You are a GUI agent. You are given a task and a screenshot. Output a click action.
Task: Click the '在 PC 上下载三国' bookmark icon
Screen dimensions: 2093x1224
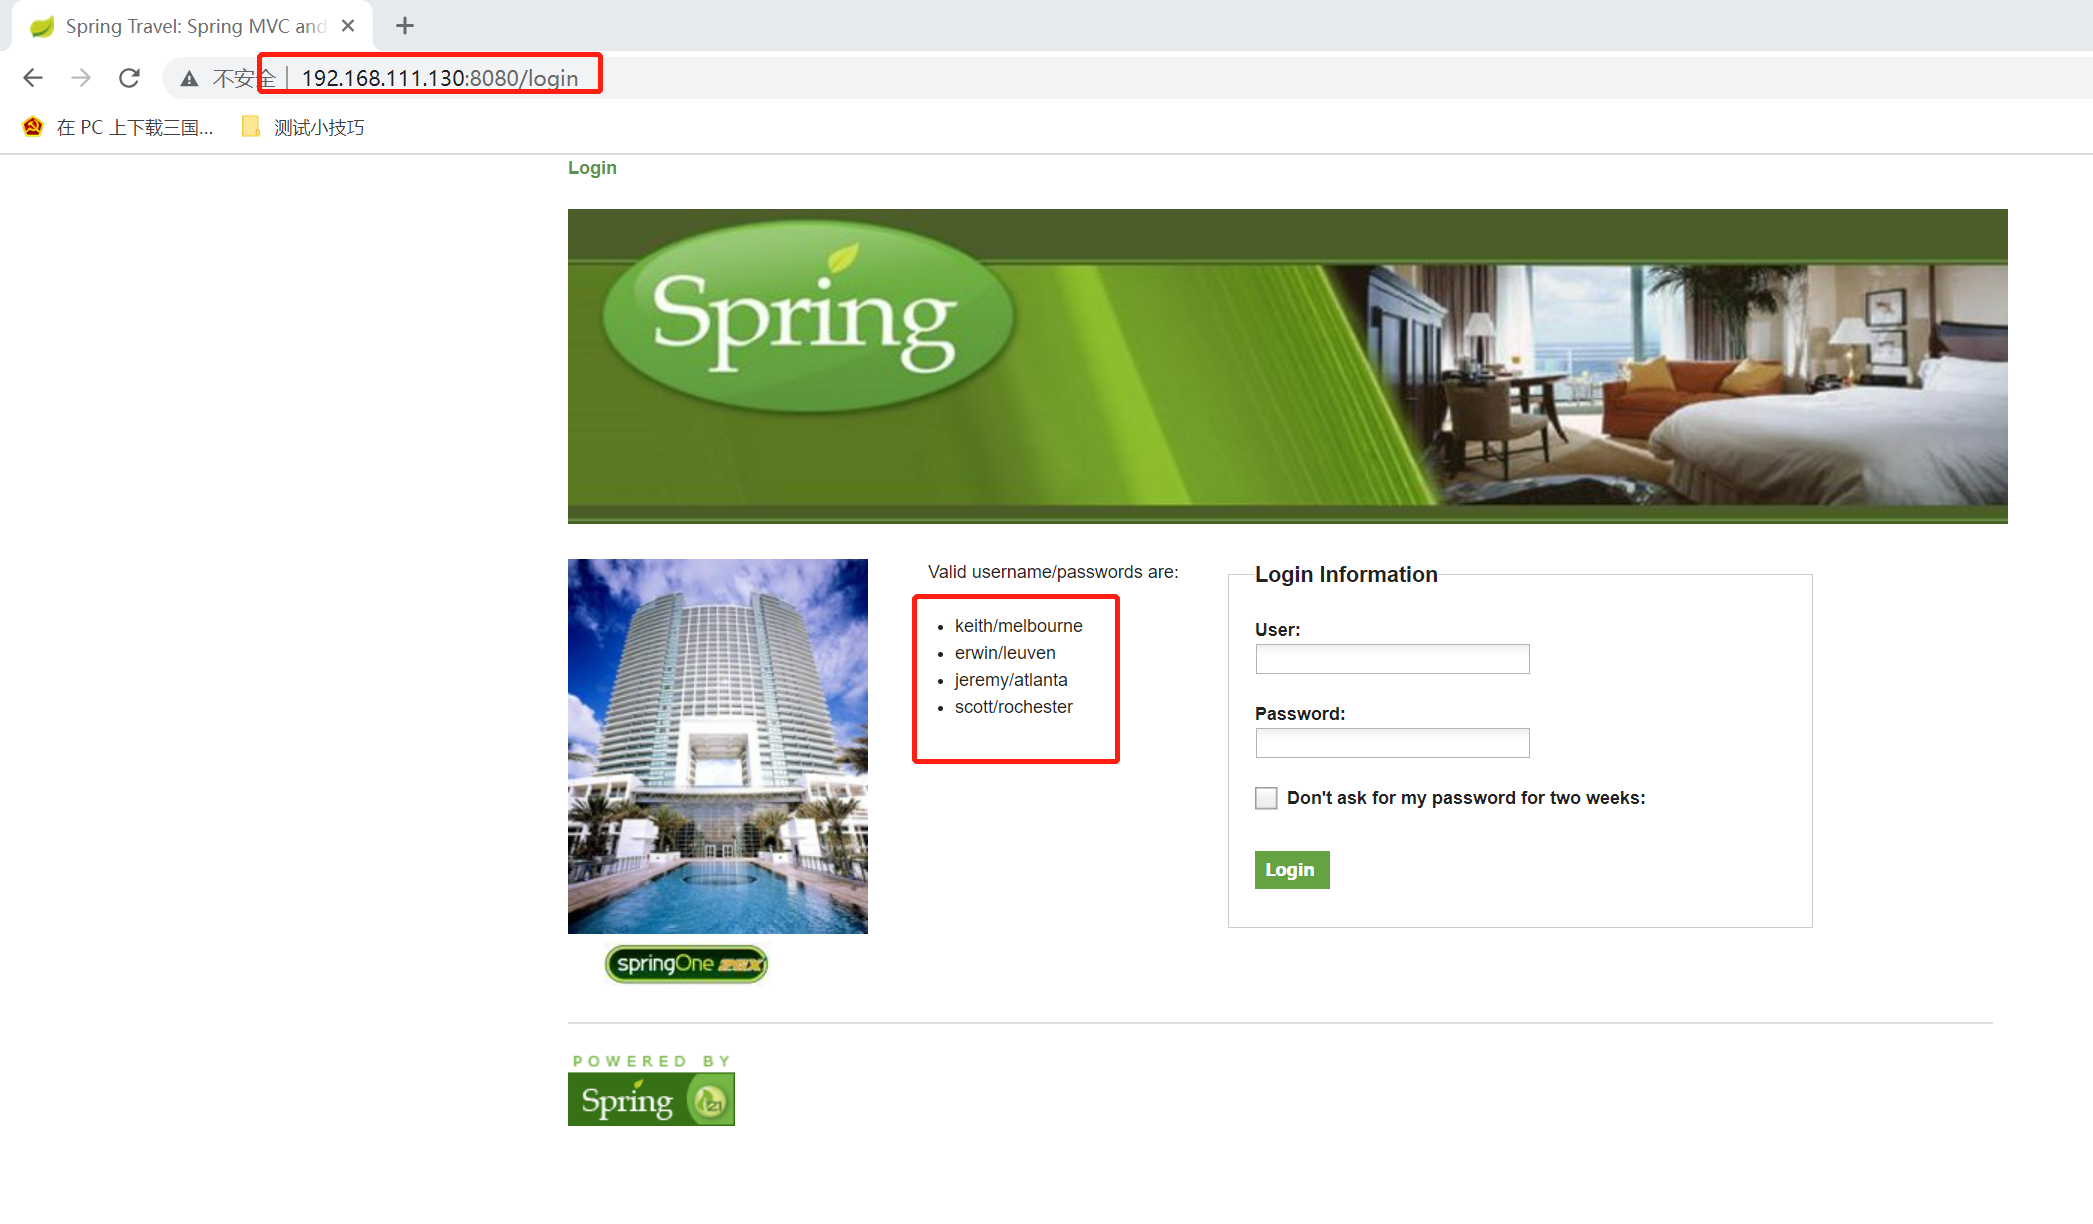(x=33, y=126)
